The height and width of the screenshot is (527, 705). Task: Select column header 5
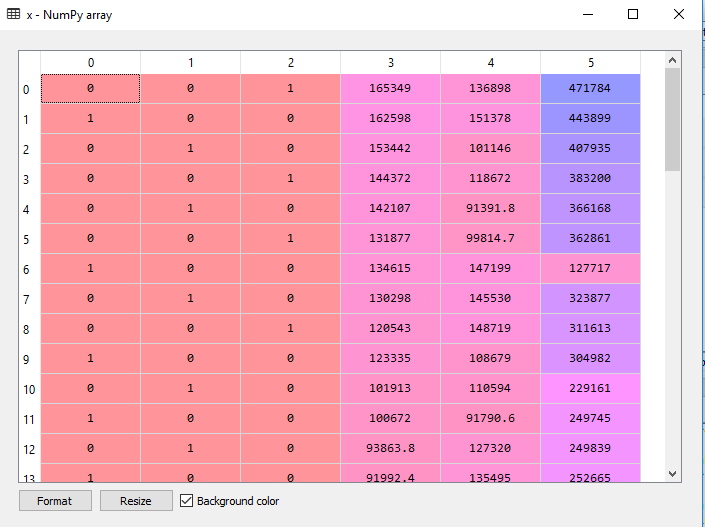pyautogui.click(x=590, y=62)
